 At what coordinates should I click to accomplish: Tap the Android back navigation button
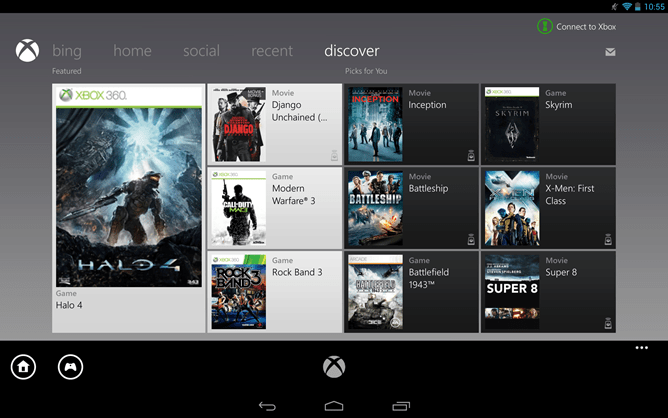(268, 406)
